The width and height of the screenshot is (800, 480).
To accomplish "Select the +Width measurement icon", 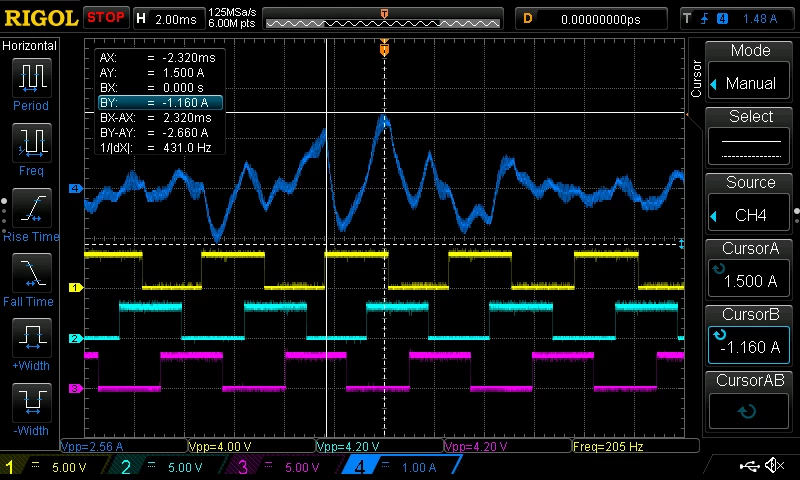I will 32,337.
